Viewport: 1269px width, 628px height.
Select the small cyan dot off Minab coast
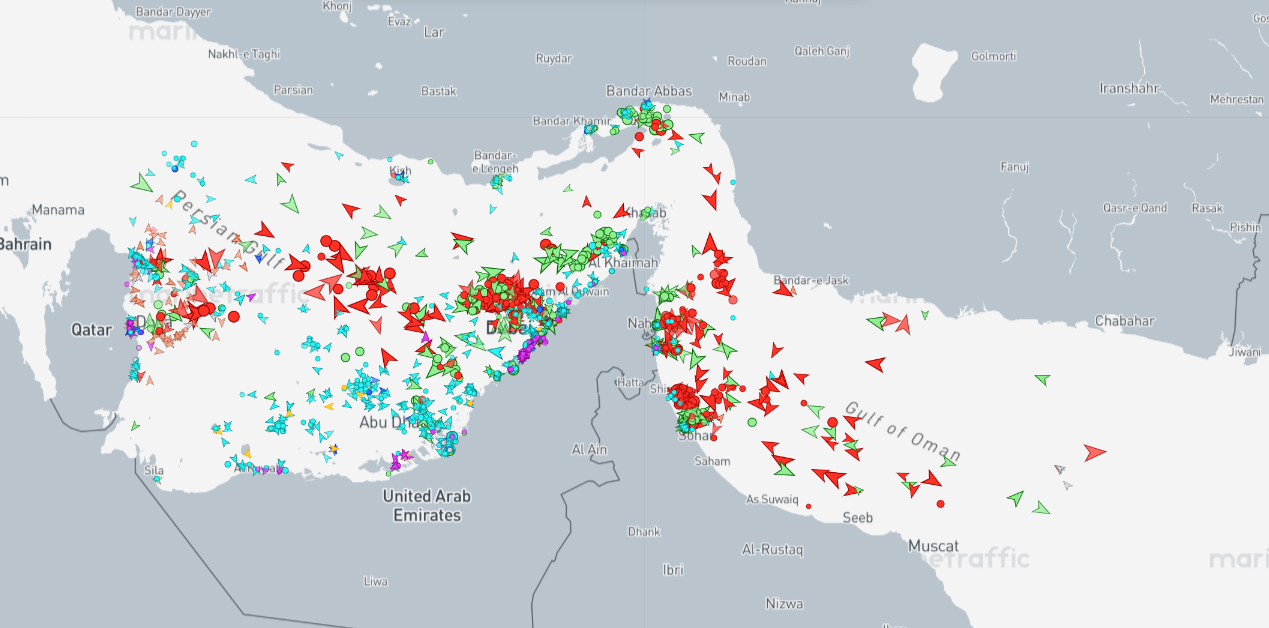733,182
